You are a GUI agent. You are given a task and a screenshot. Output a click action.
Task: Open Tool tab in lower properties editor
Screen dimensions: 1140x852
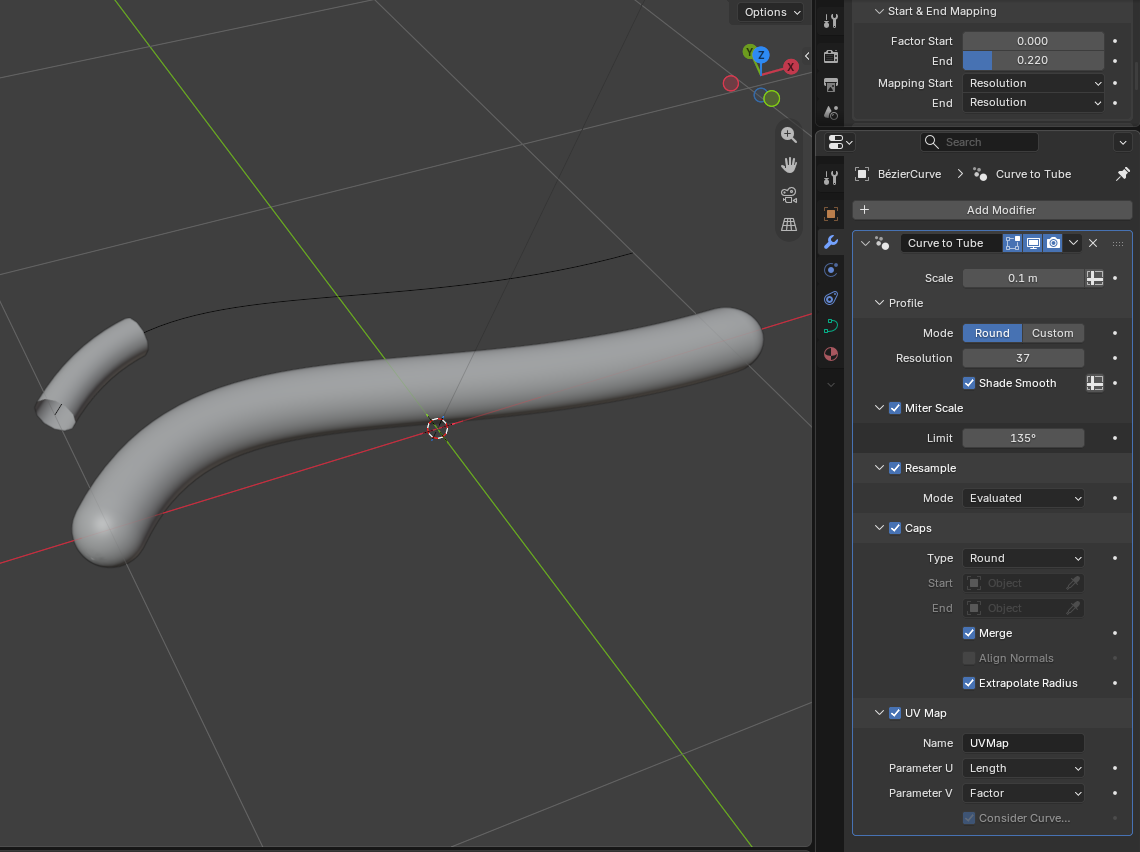pos(831,177)
